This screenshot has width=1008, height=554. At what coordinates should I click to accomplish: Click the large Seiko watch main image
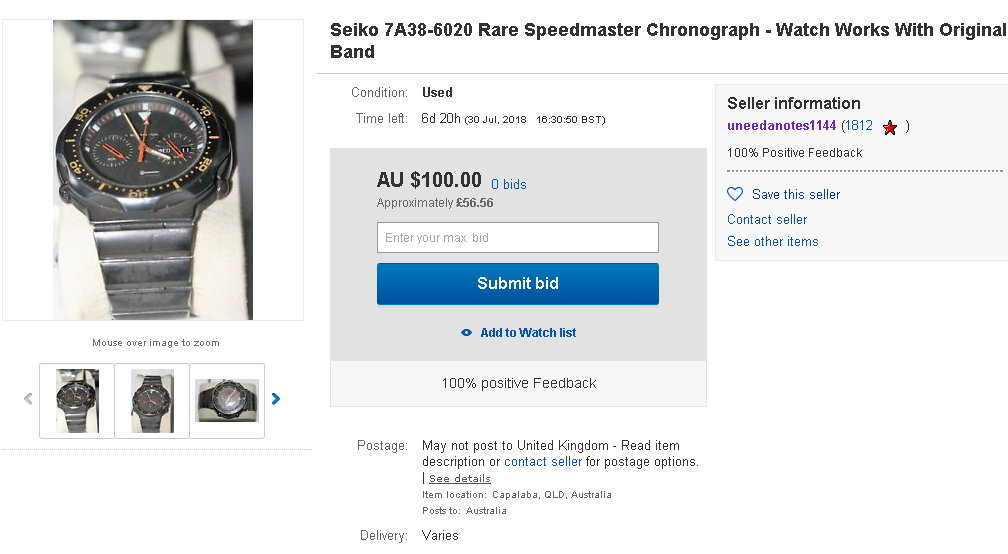click(x=153, y=170)
